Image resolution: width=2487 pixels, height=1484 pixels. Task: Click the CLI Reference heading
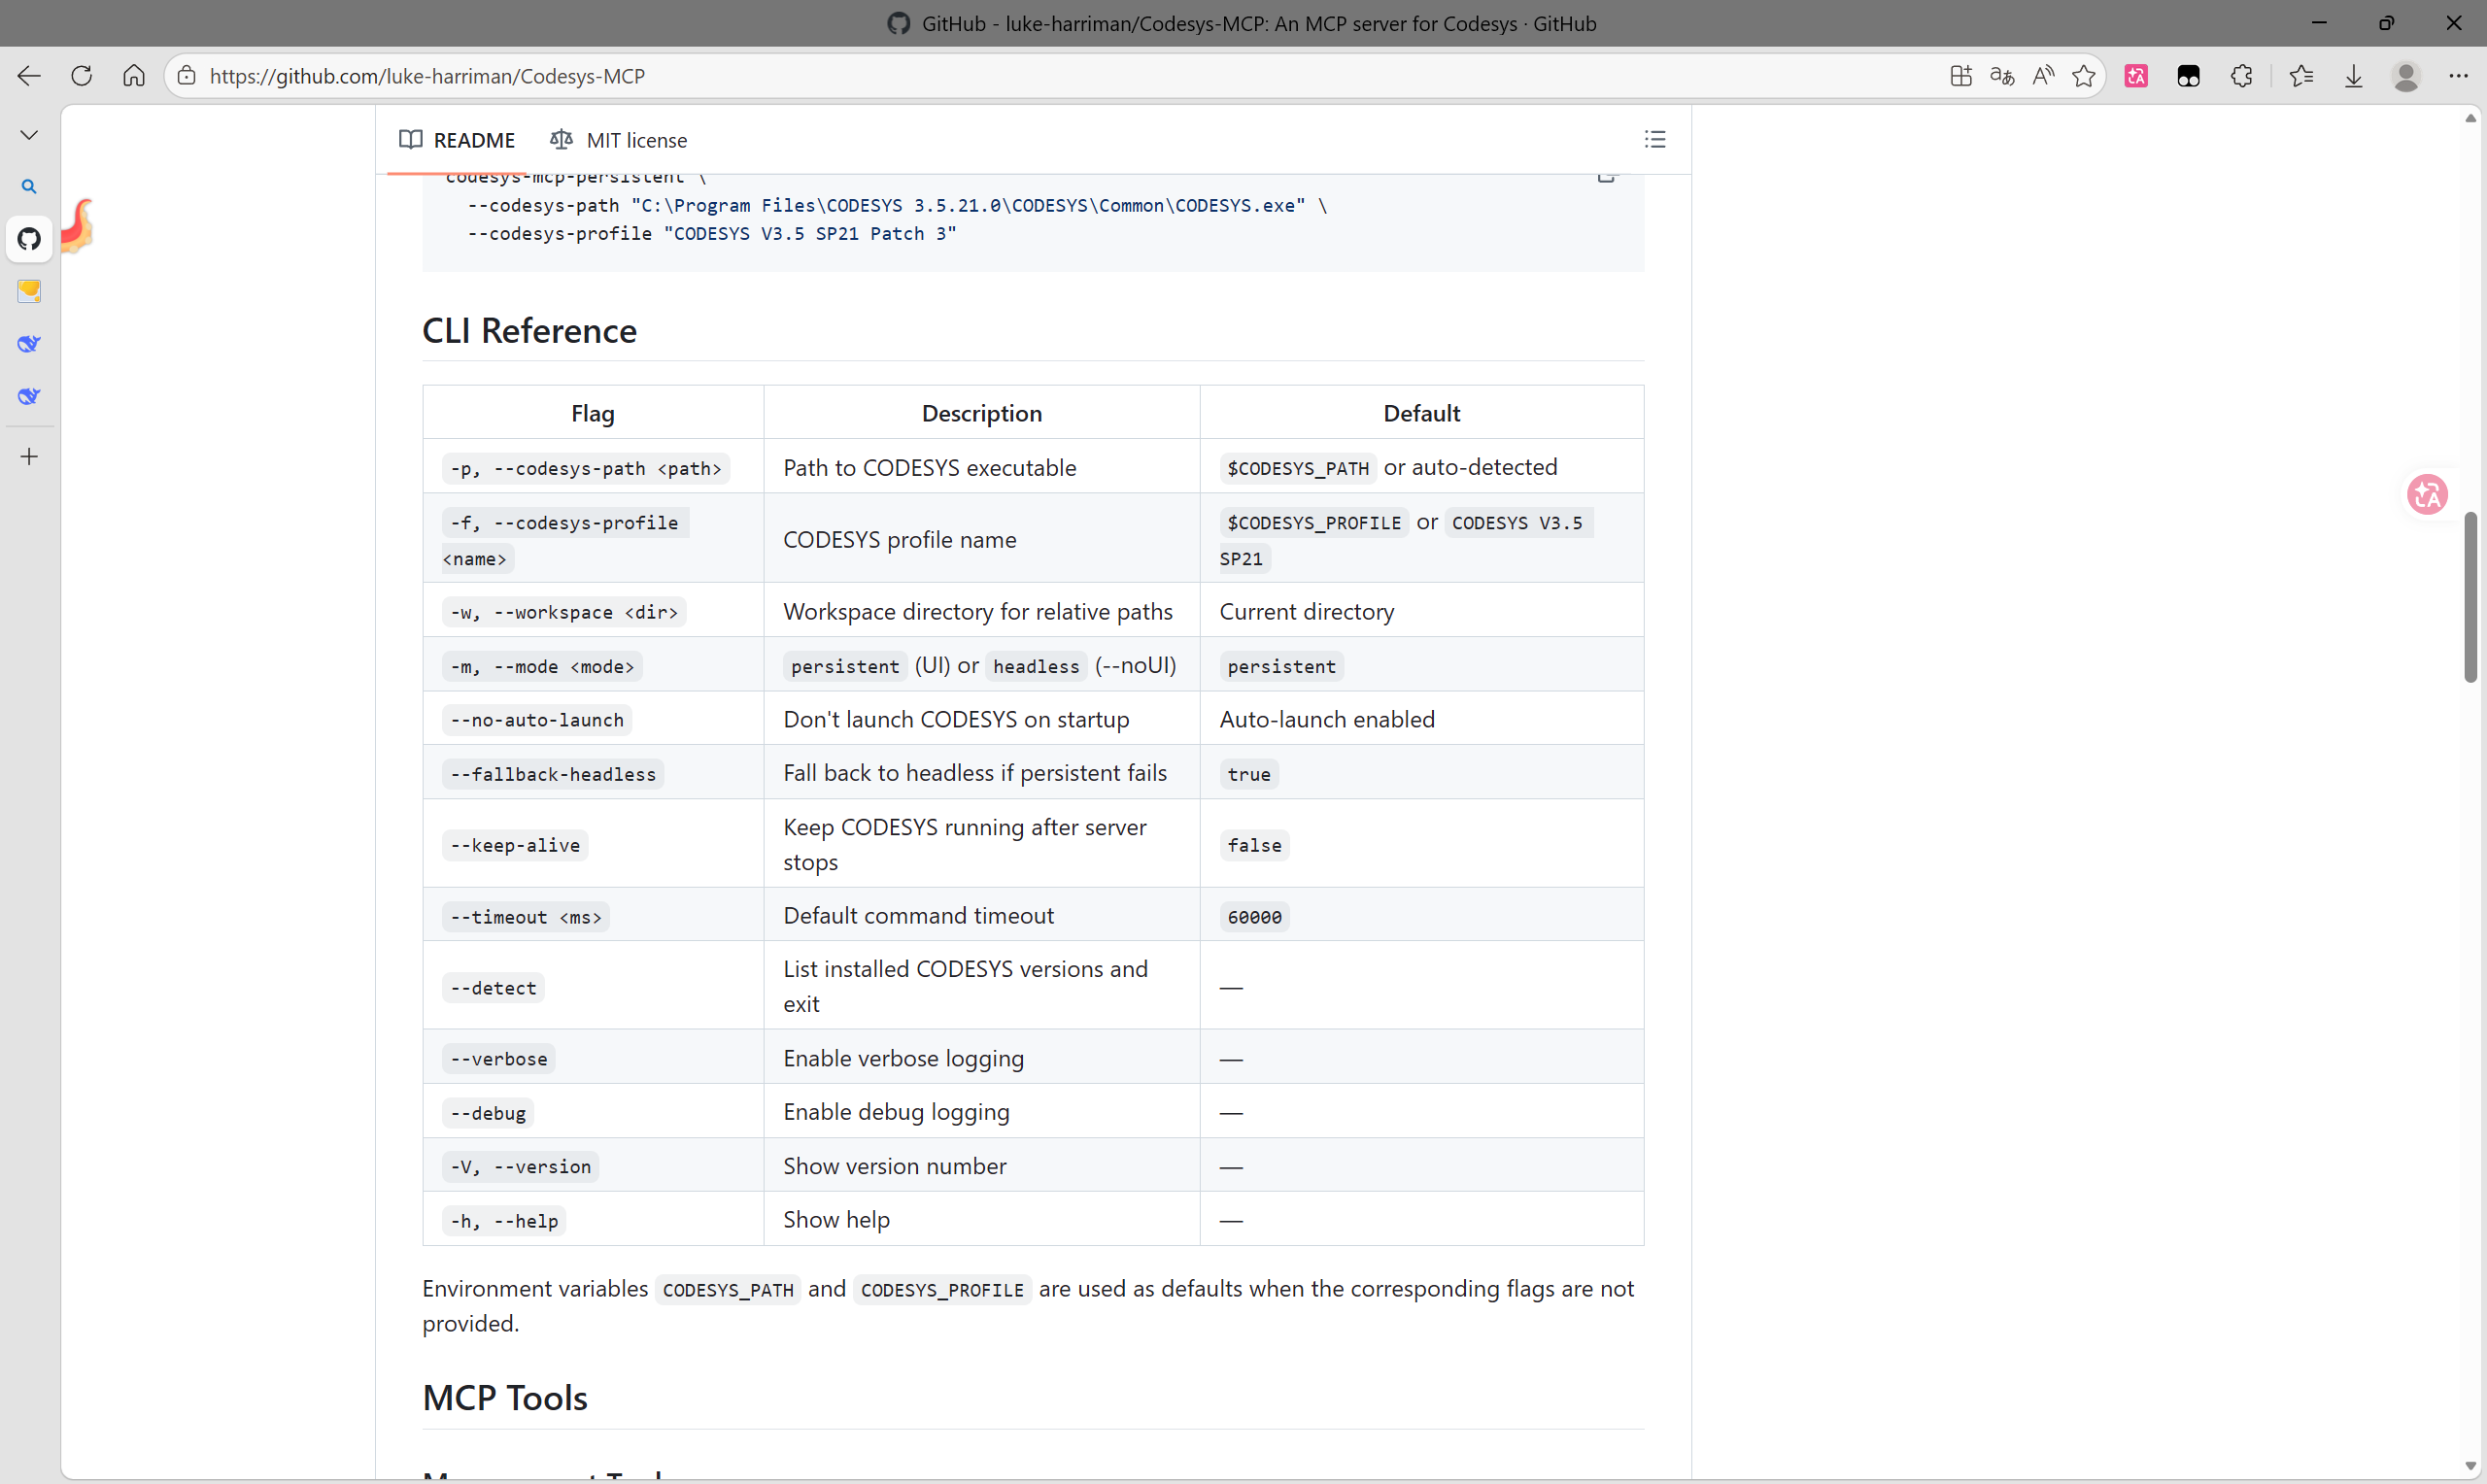529,331
